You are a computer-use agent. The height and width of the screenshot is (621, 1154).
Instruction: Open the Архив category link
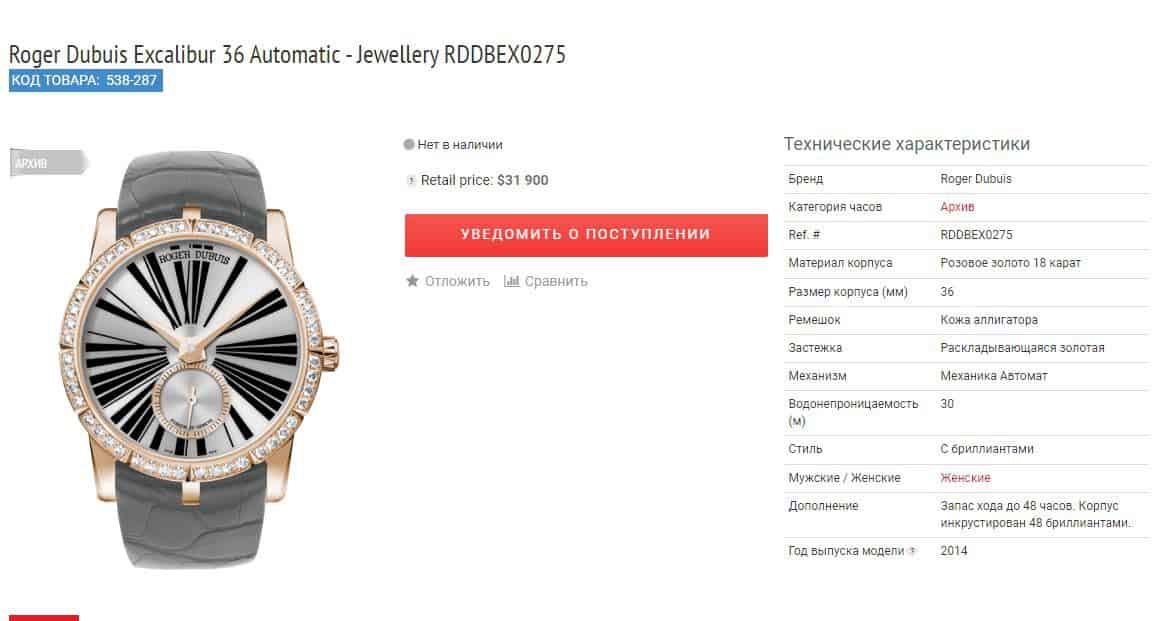click(957, 207)
